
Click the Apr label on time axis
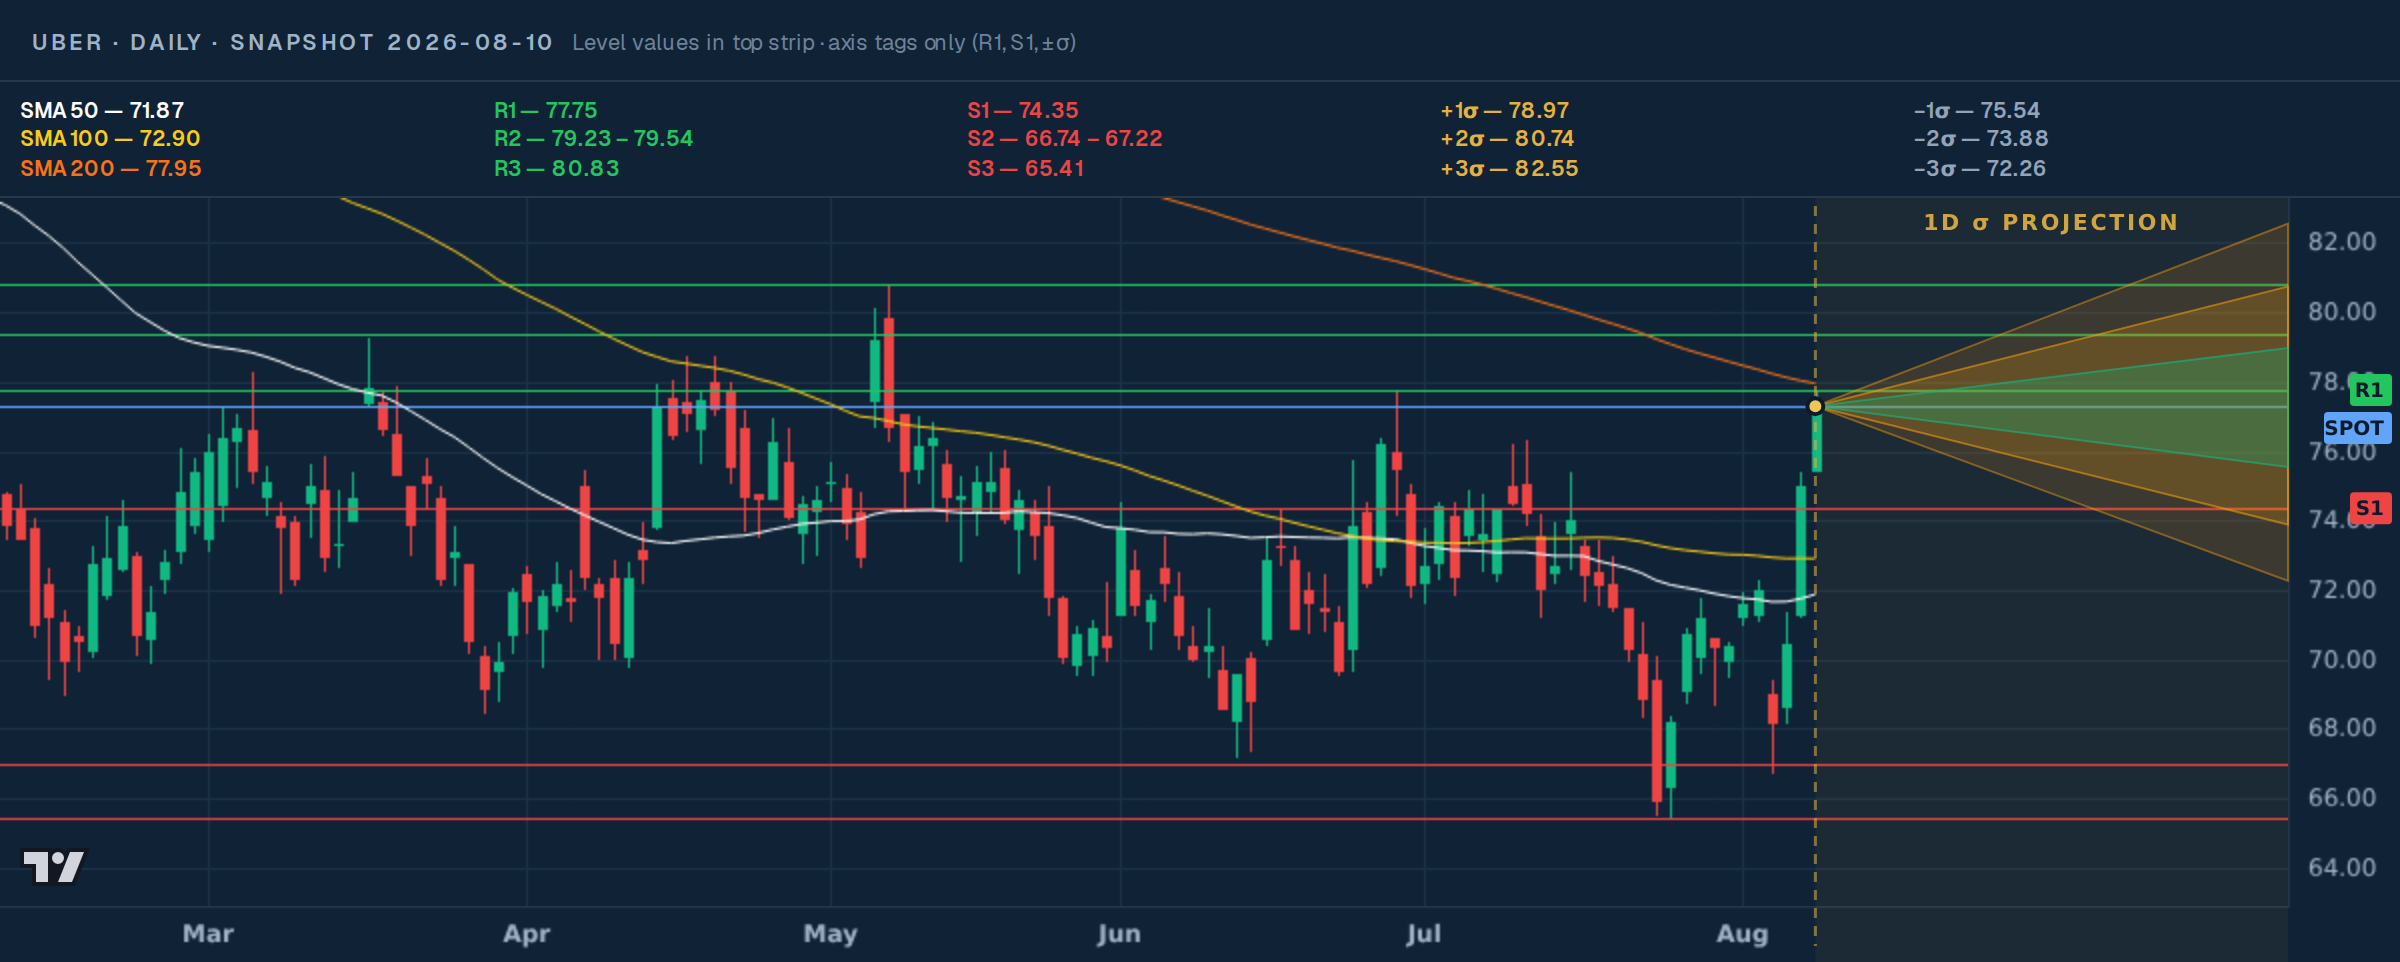tap(527, 933)
